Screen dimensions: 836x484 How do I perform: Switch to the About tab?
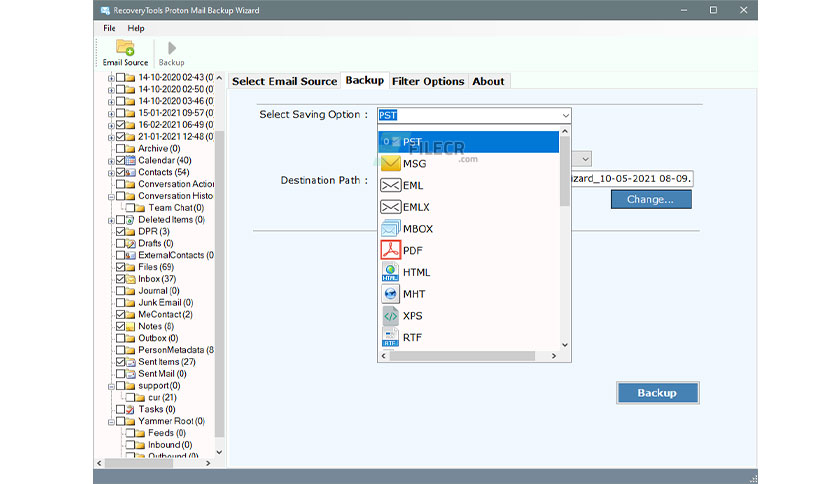point(488,81)
